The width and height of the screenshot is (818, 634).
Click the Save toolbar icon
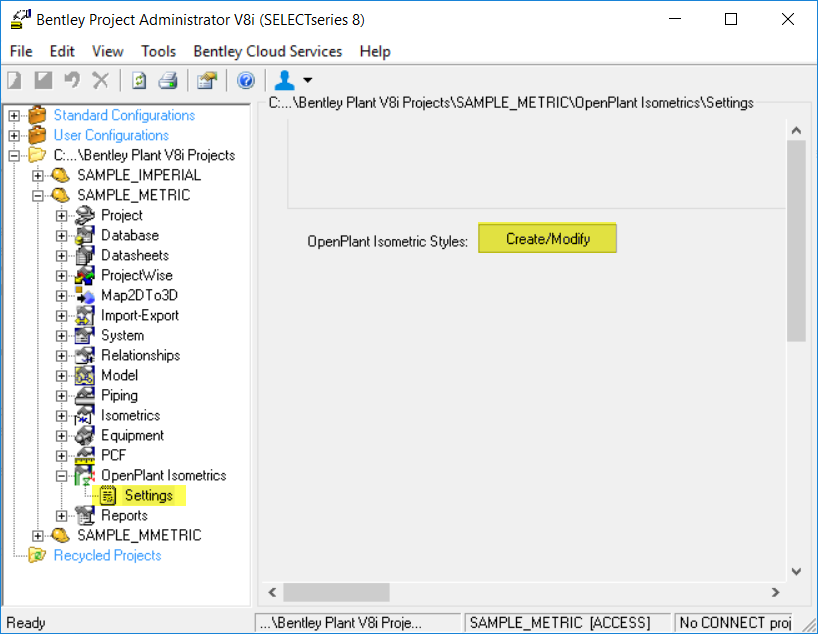click(x=43, y=80)
